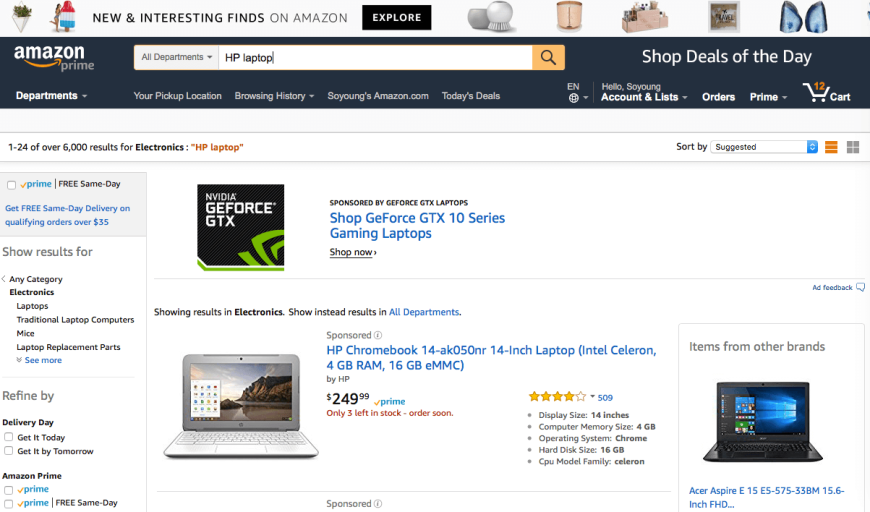Viewport: 870px width, 512px height.
Task: Open the All Departments search dropdown
Action: (x=176, y=57)
